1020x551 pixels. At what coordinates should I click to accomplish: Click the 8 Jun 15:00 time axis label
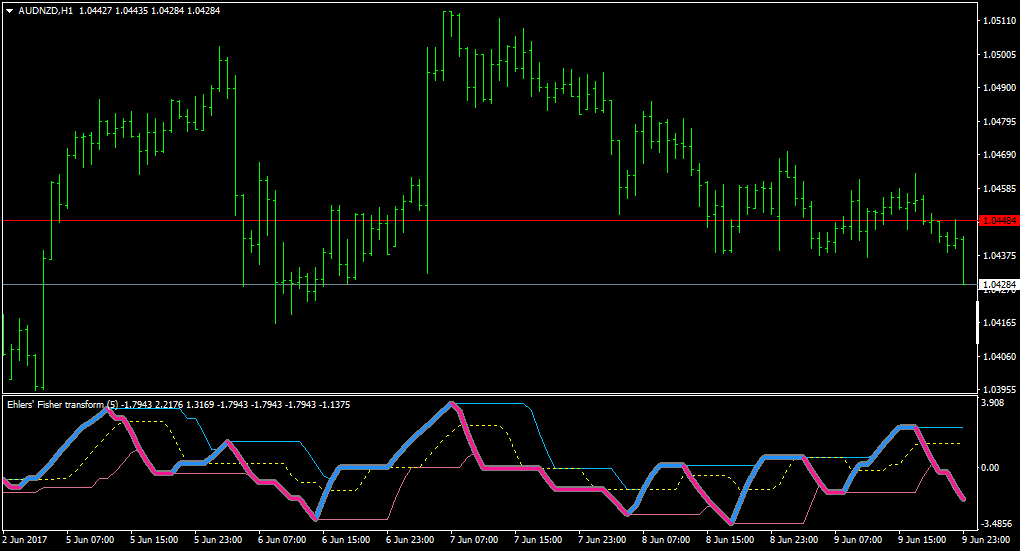click(x=730, y=540)
